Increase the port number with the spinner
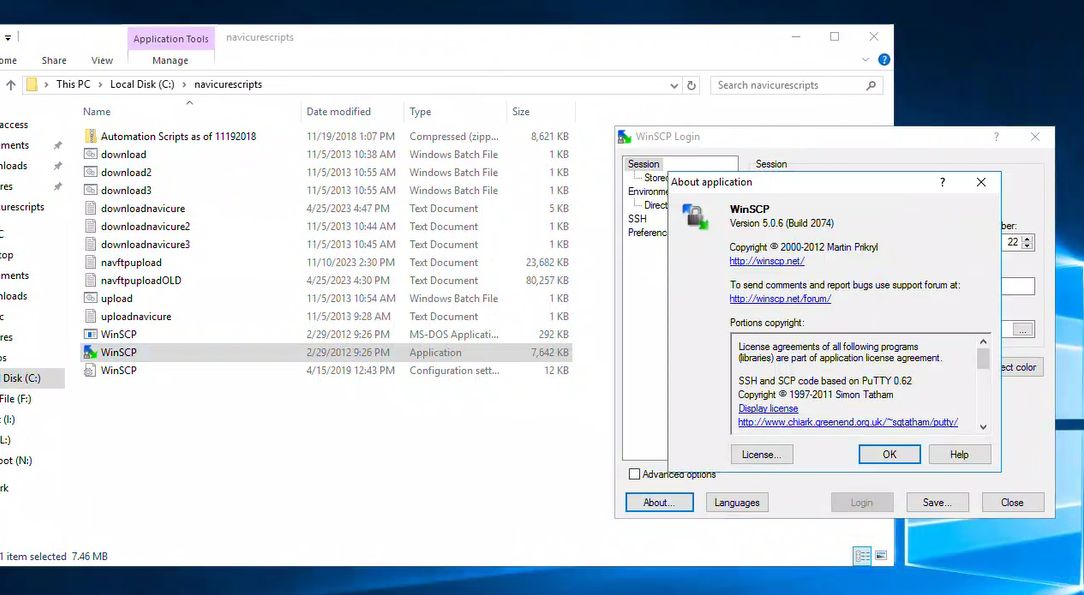The height and width of the screenshot is (595, 1084). [x=1029, y=239]
